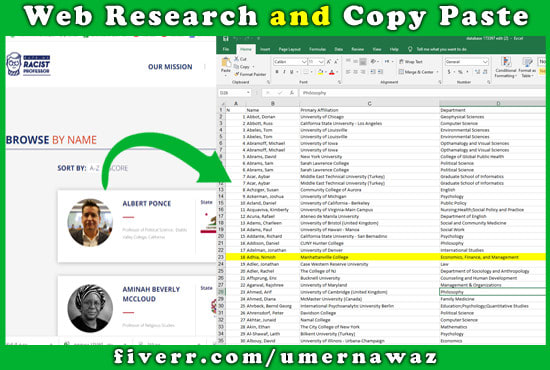This screenshot has height=370, width=550.
Task: Click Albert Ponce's round profile photo
Action: pos(90,222)
